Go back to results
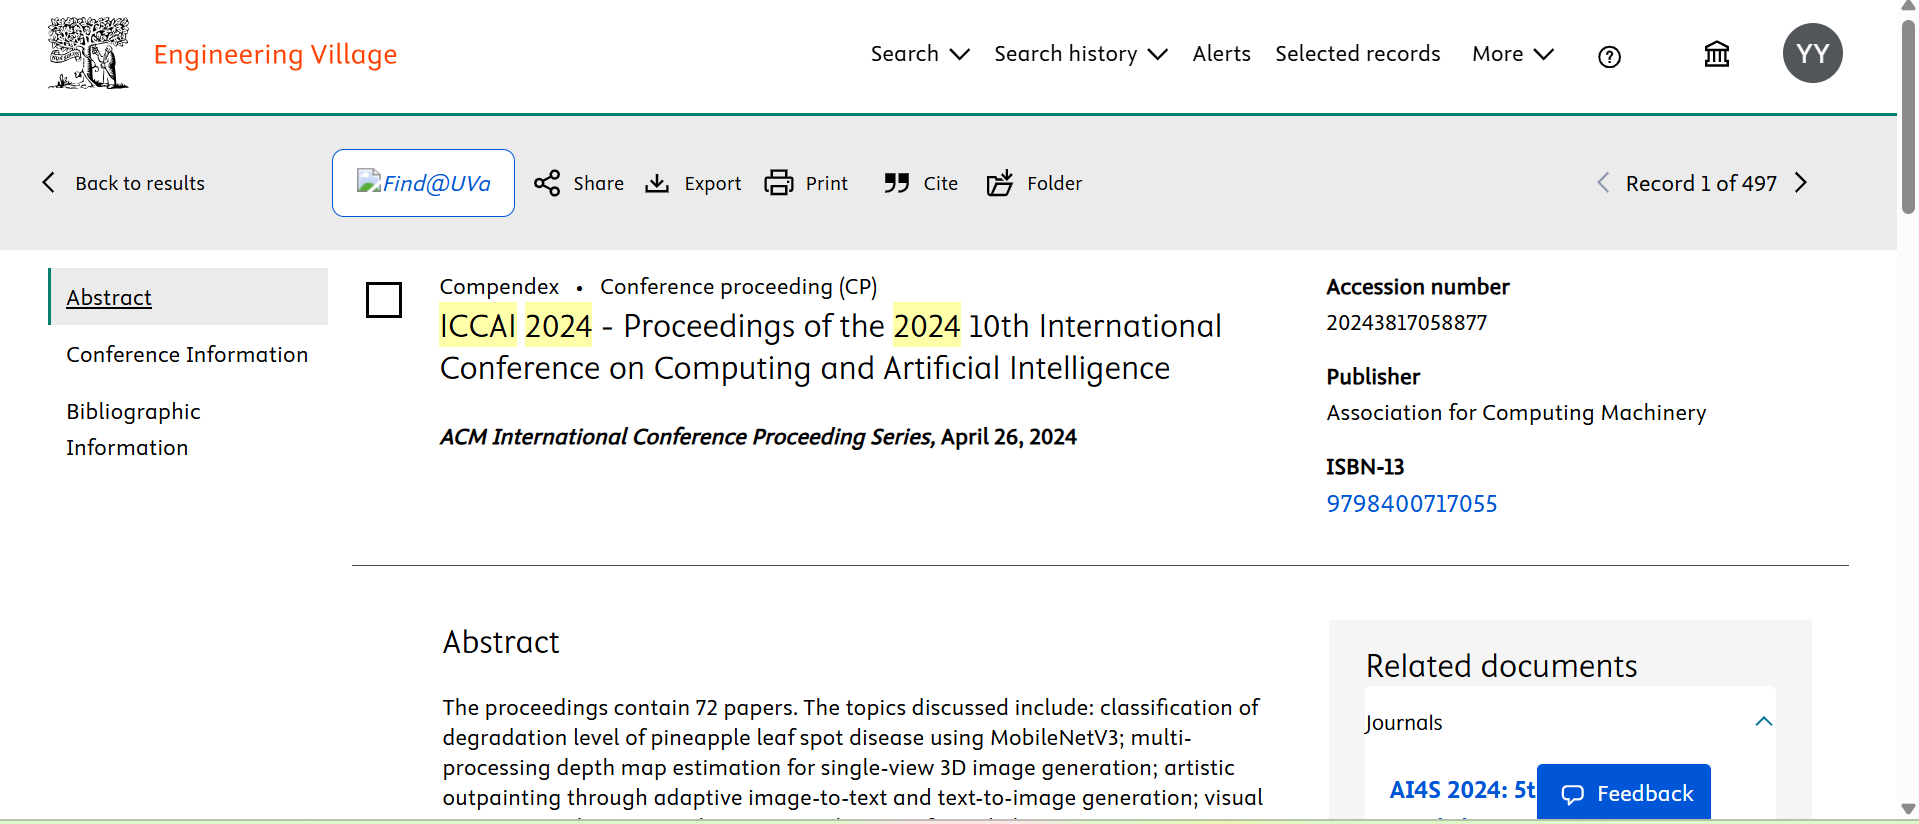 (140, 183)
